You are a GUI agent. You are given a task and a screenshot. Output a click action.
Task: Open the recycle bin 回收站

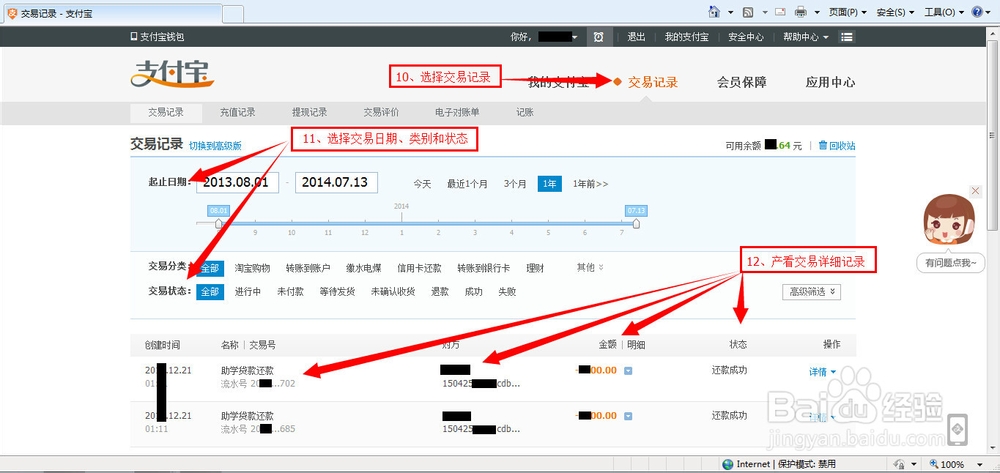pyautogui.click(x=837, y=145)
